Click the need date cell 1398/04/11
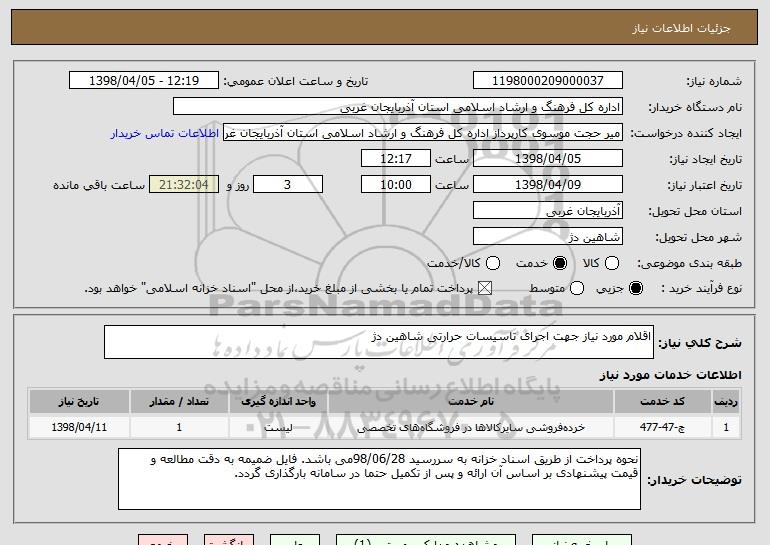Viewport: 770px width, 545px height. coord(79,427)
